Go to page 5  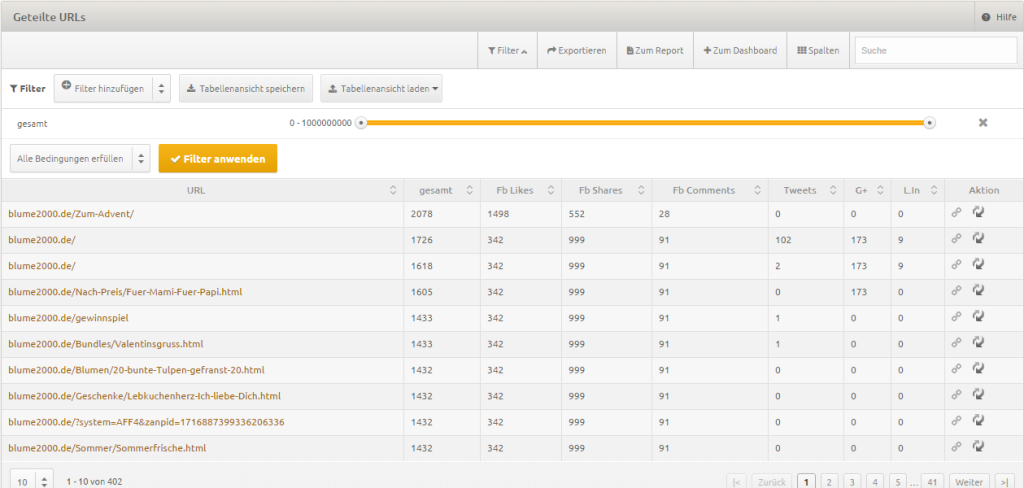click(x=897, y=482)
